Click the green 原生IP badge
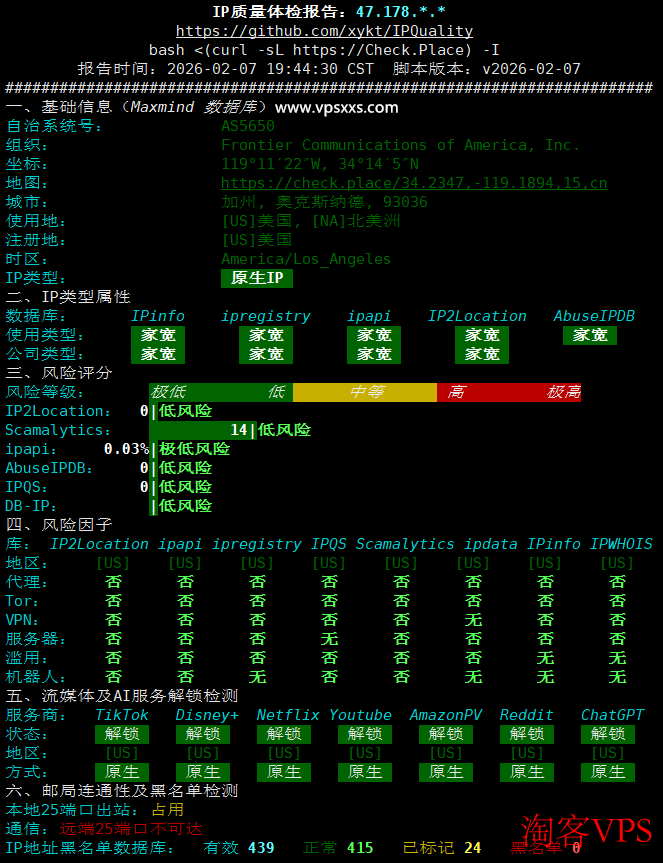The width and height of the screenshot is (663, 863). [256, 278]
